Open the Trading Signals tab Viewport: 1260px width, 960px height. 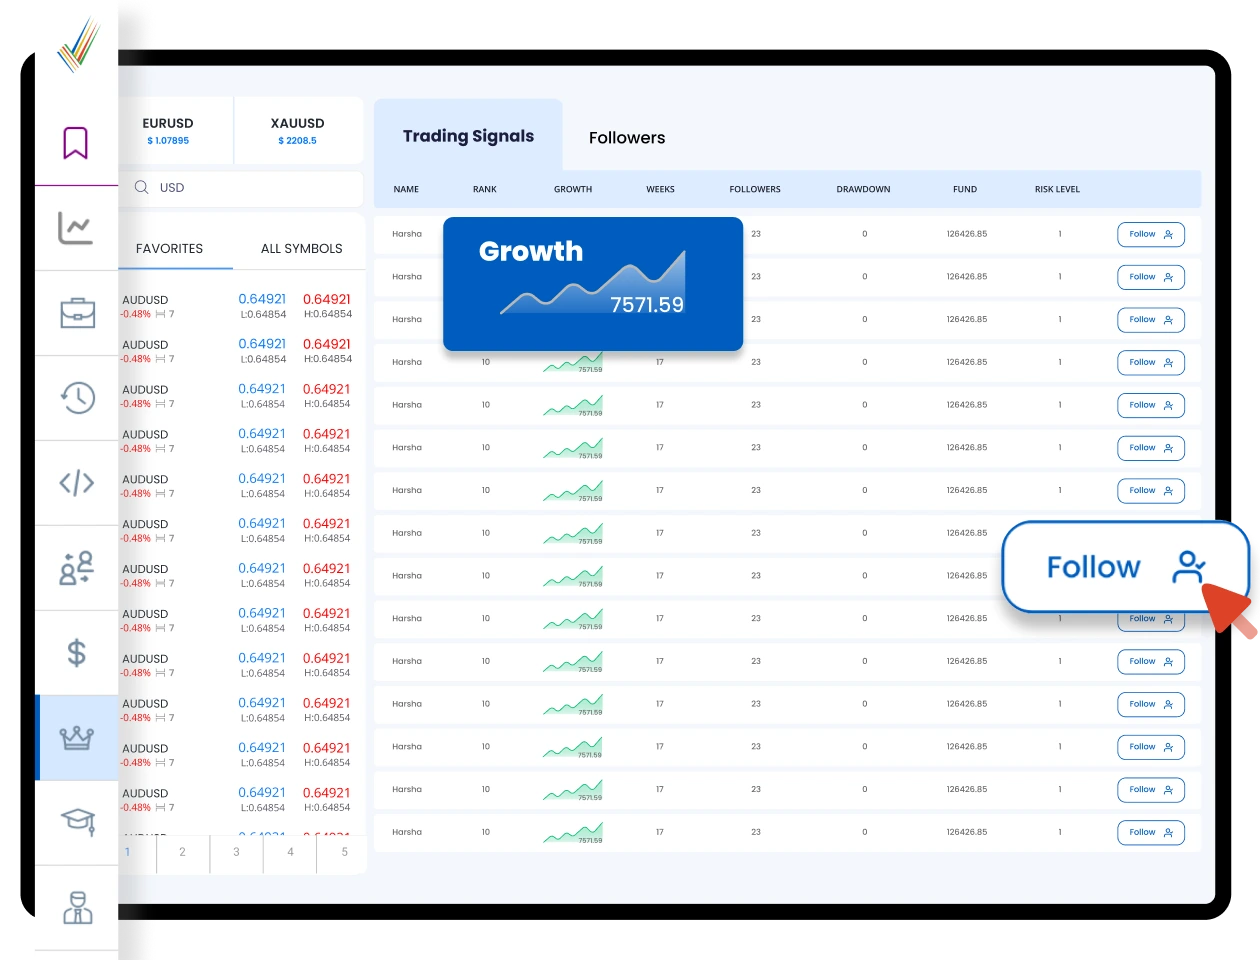tap(467, 136)
